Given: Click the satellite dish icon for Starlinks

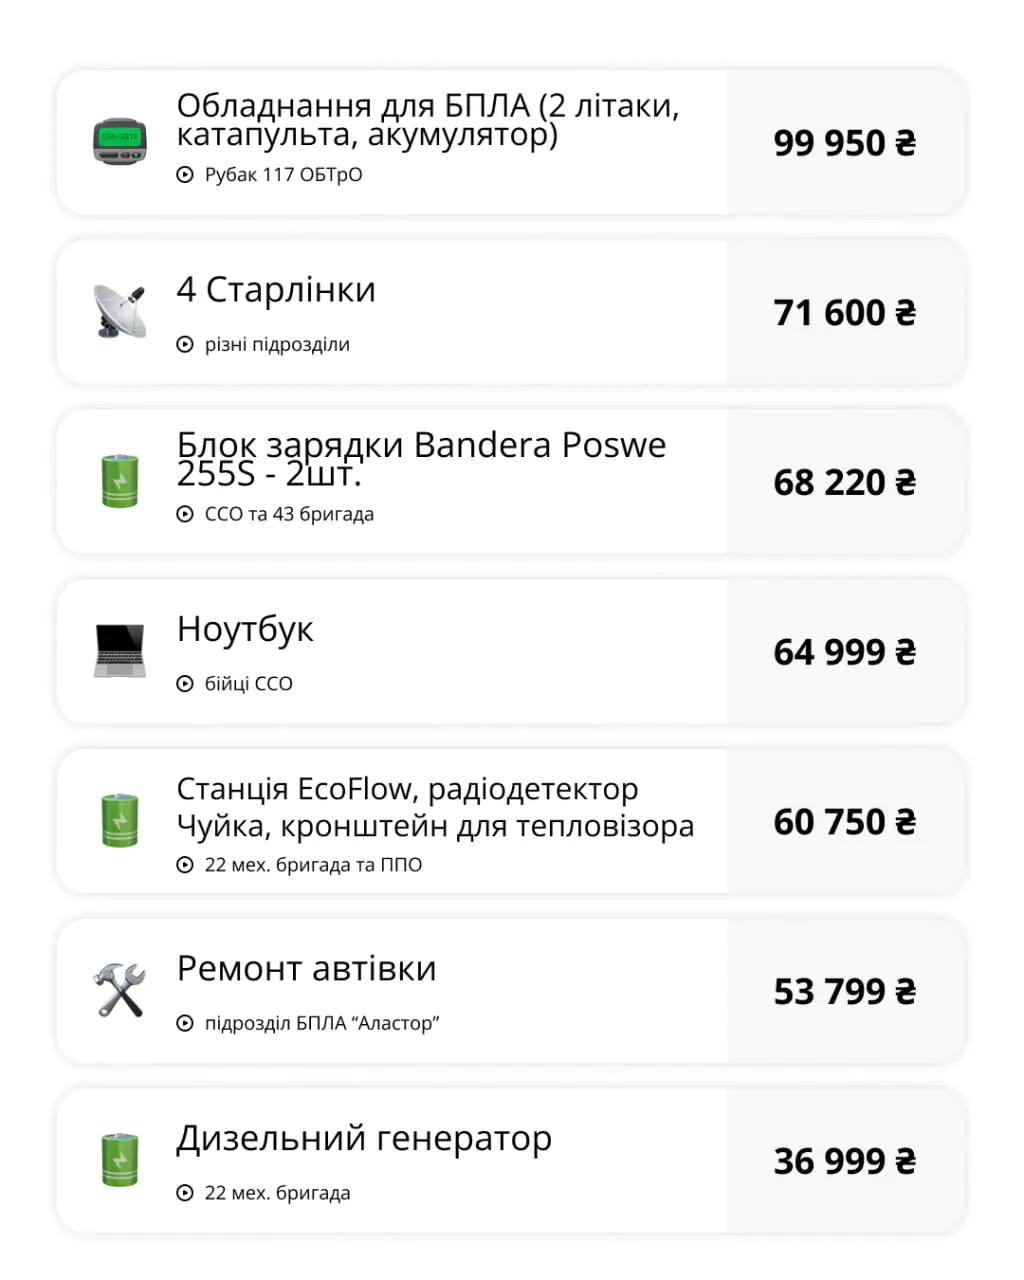Looking at the screenshot, I should click(120, 311).
